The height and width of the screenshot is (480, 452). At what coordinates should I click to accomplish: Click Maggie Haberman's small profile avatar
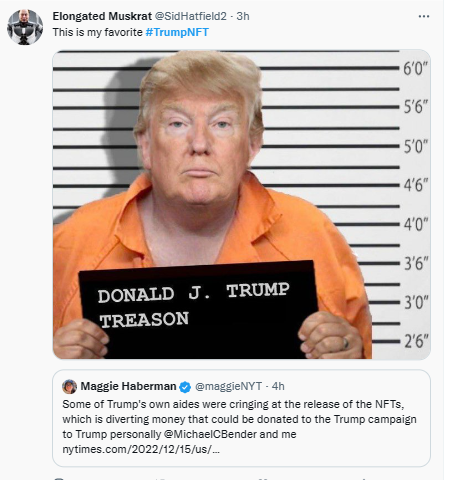[x=69, y=386]
